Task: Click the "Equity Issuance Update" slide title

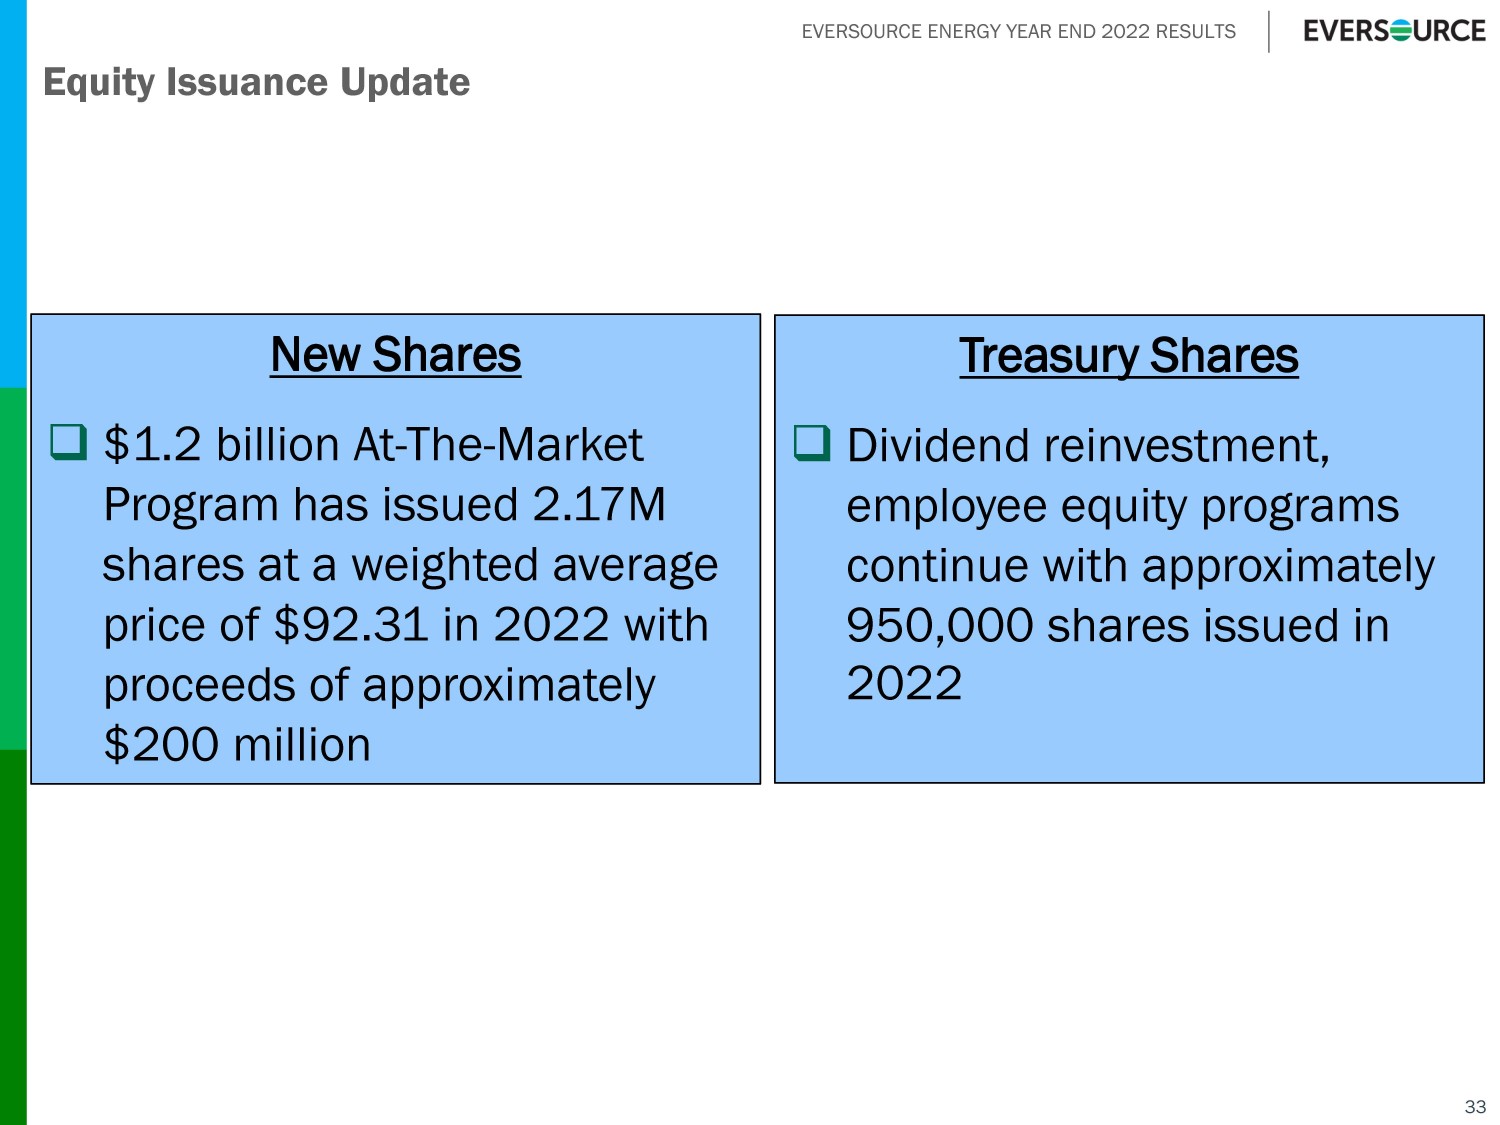Action: tap(256, 82)
